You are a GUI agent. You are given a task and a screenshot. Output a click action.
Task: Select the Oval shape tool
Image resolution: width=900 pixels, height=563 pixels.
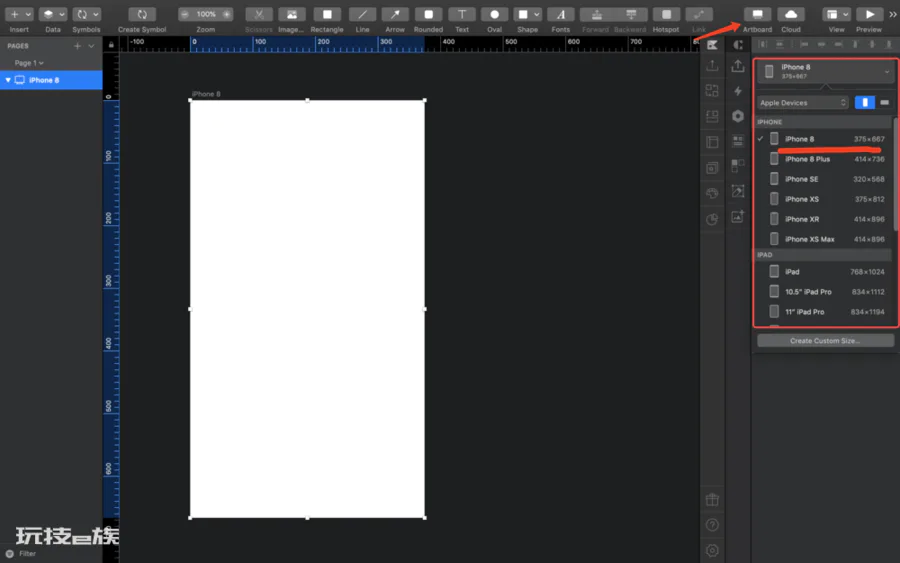pyautogui.click(x=494, y=14)
